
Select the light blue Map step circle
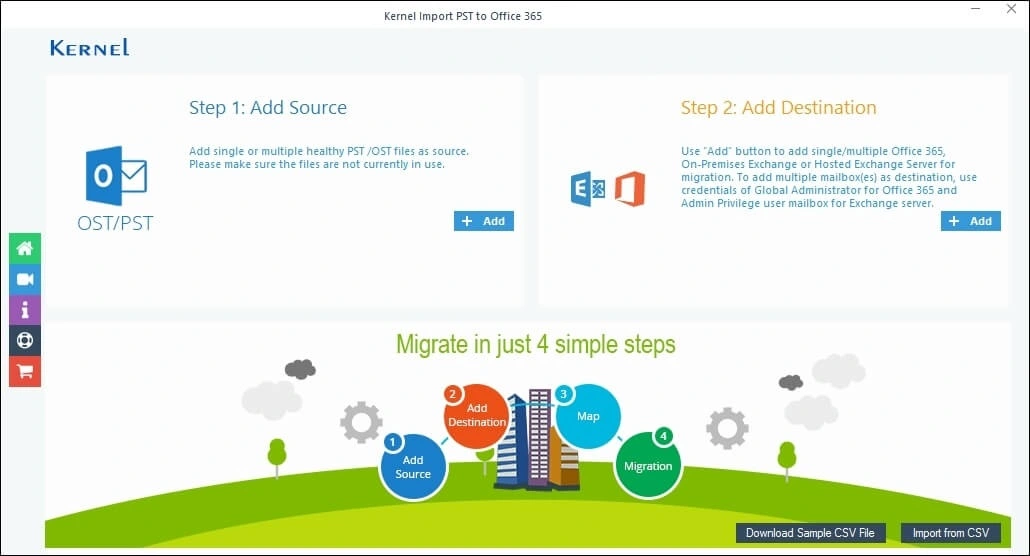588,415
